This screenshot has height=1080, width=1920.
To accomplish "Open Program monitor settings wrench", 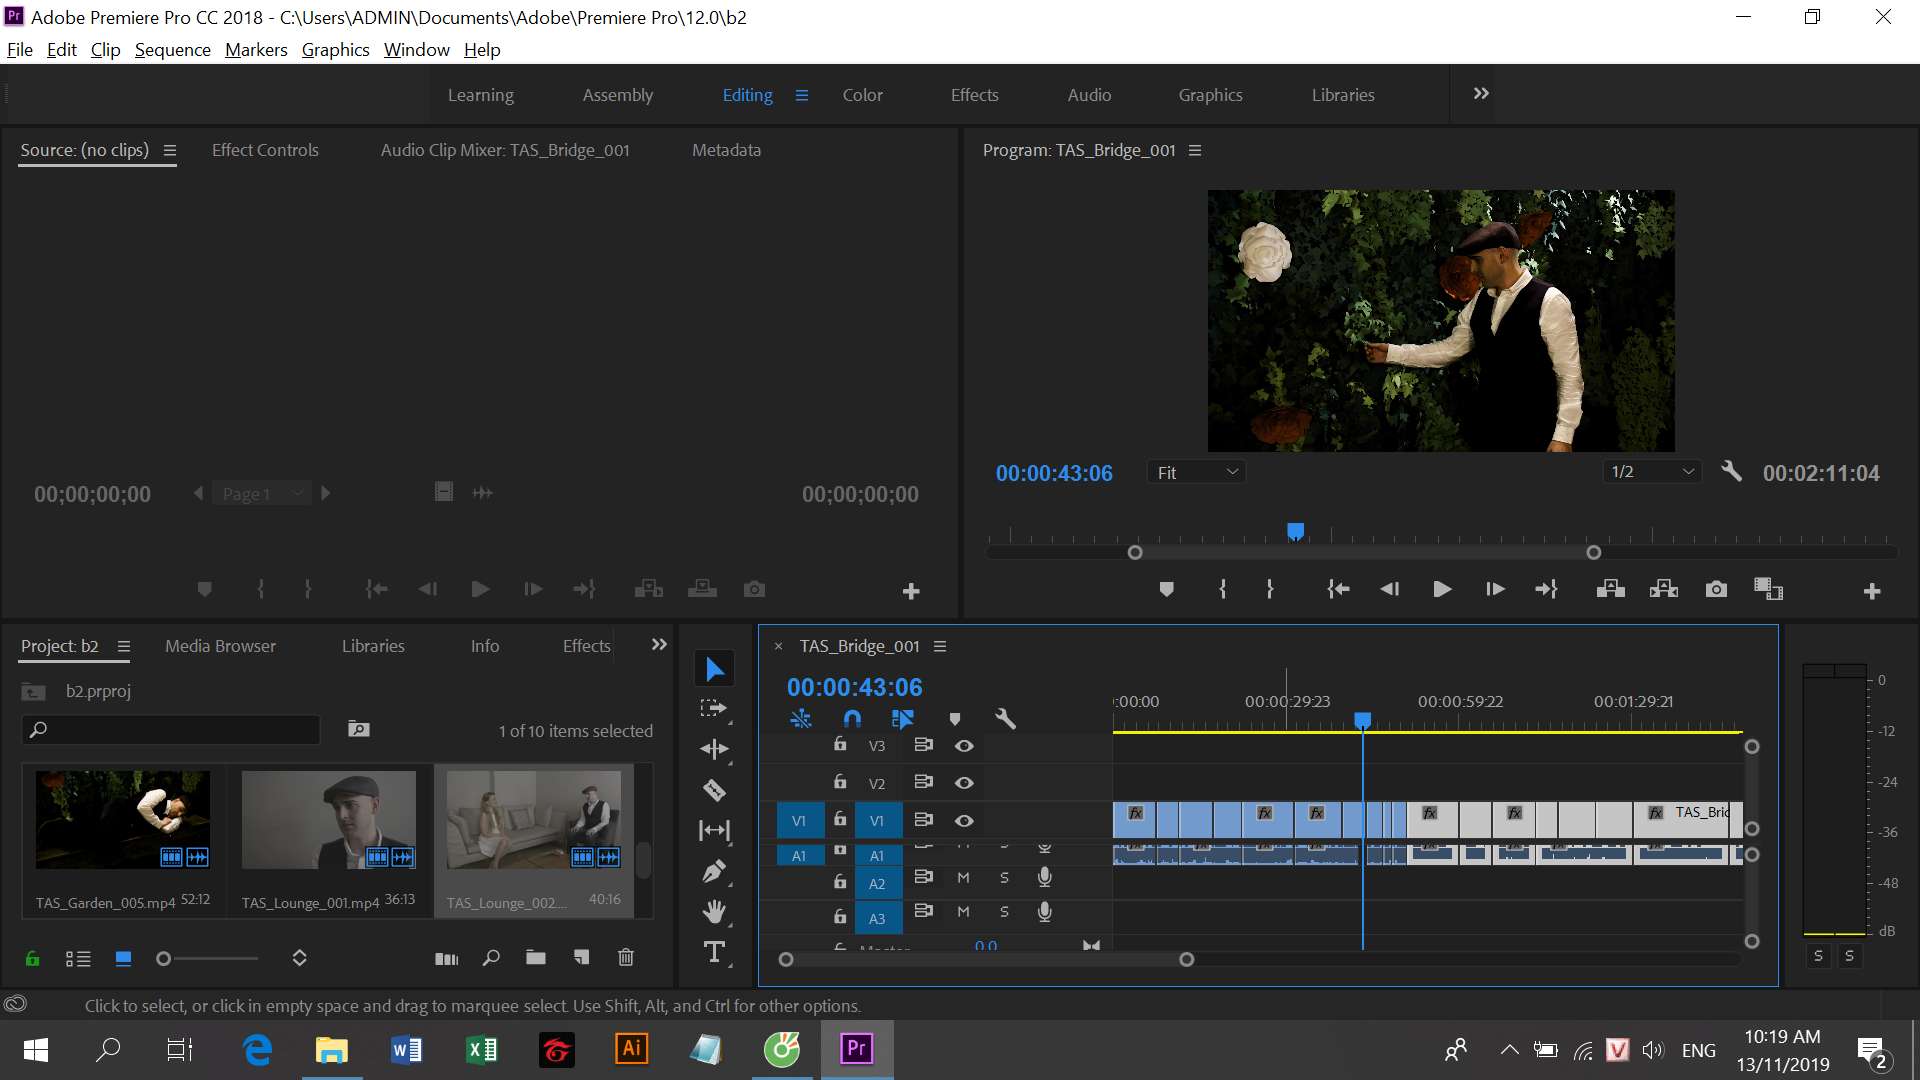I will coord(1731,471).
